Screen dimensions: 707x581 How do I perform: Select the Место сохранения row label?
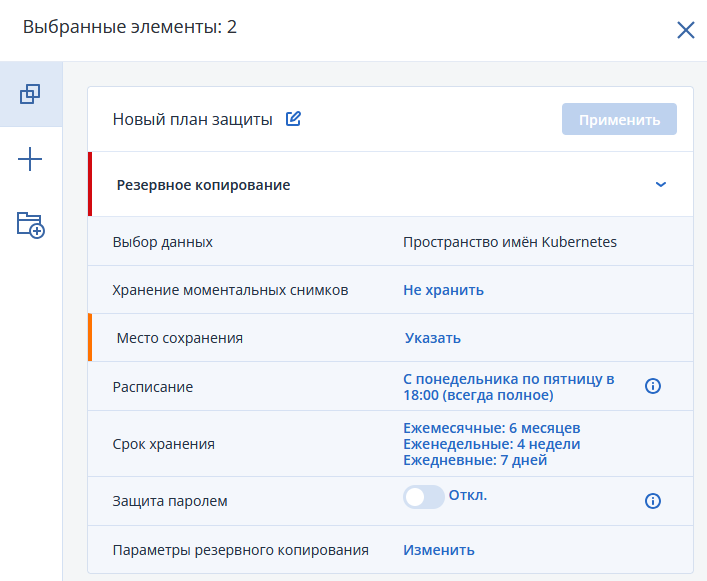point(179,338)
